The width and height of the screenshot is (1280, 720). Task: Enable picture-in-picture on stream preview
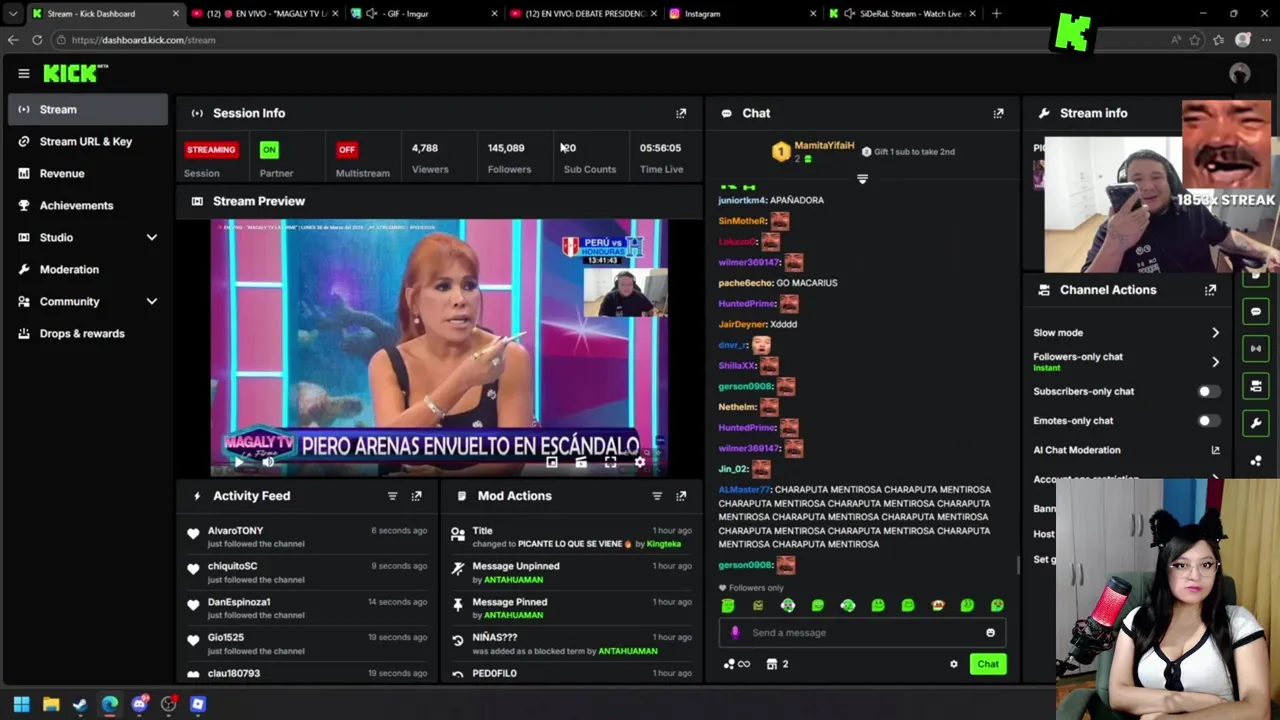click(x=552, y=462)
